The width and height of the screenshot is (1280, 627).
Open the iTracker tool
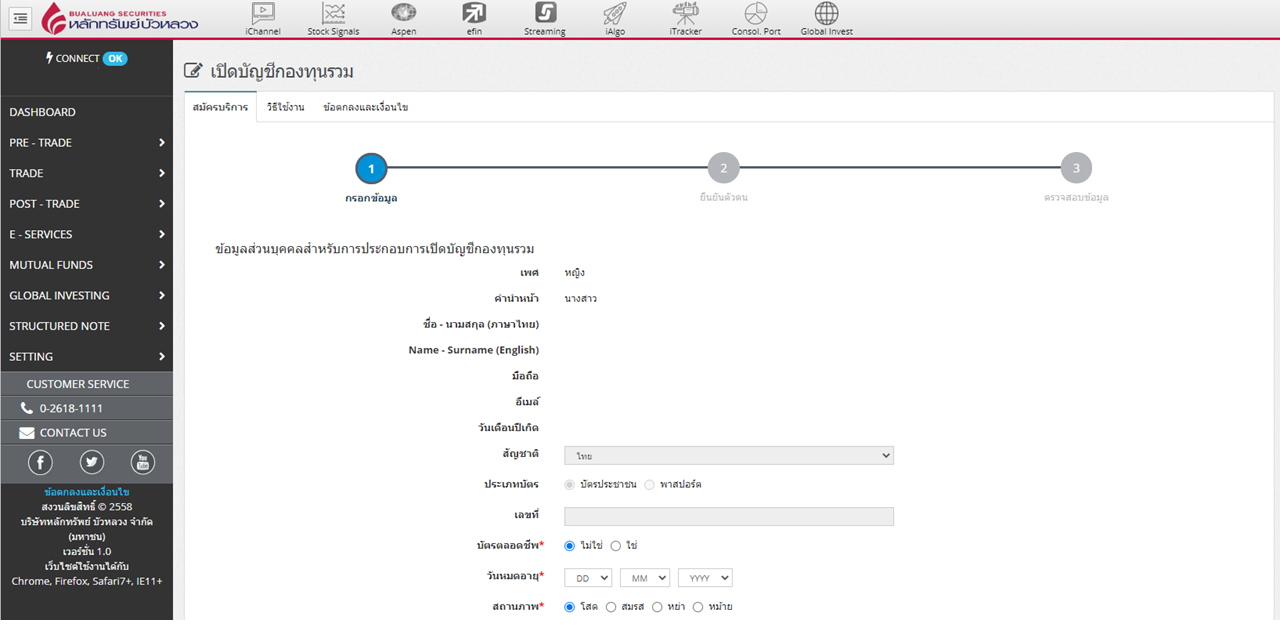(685, 14)
